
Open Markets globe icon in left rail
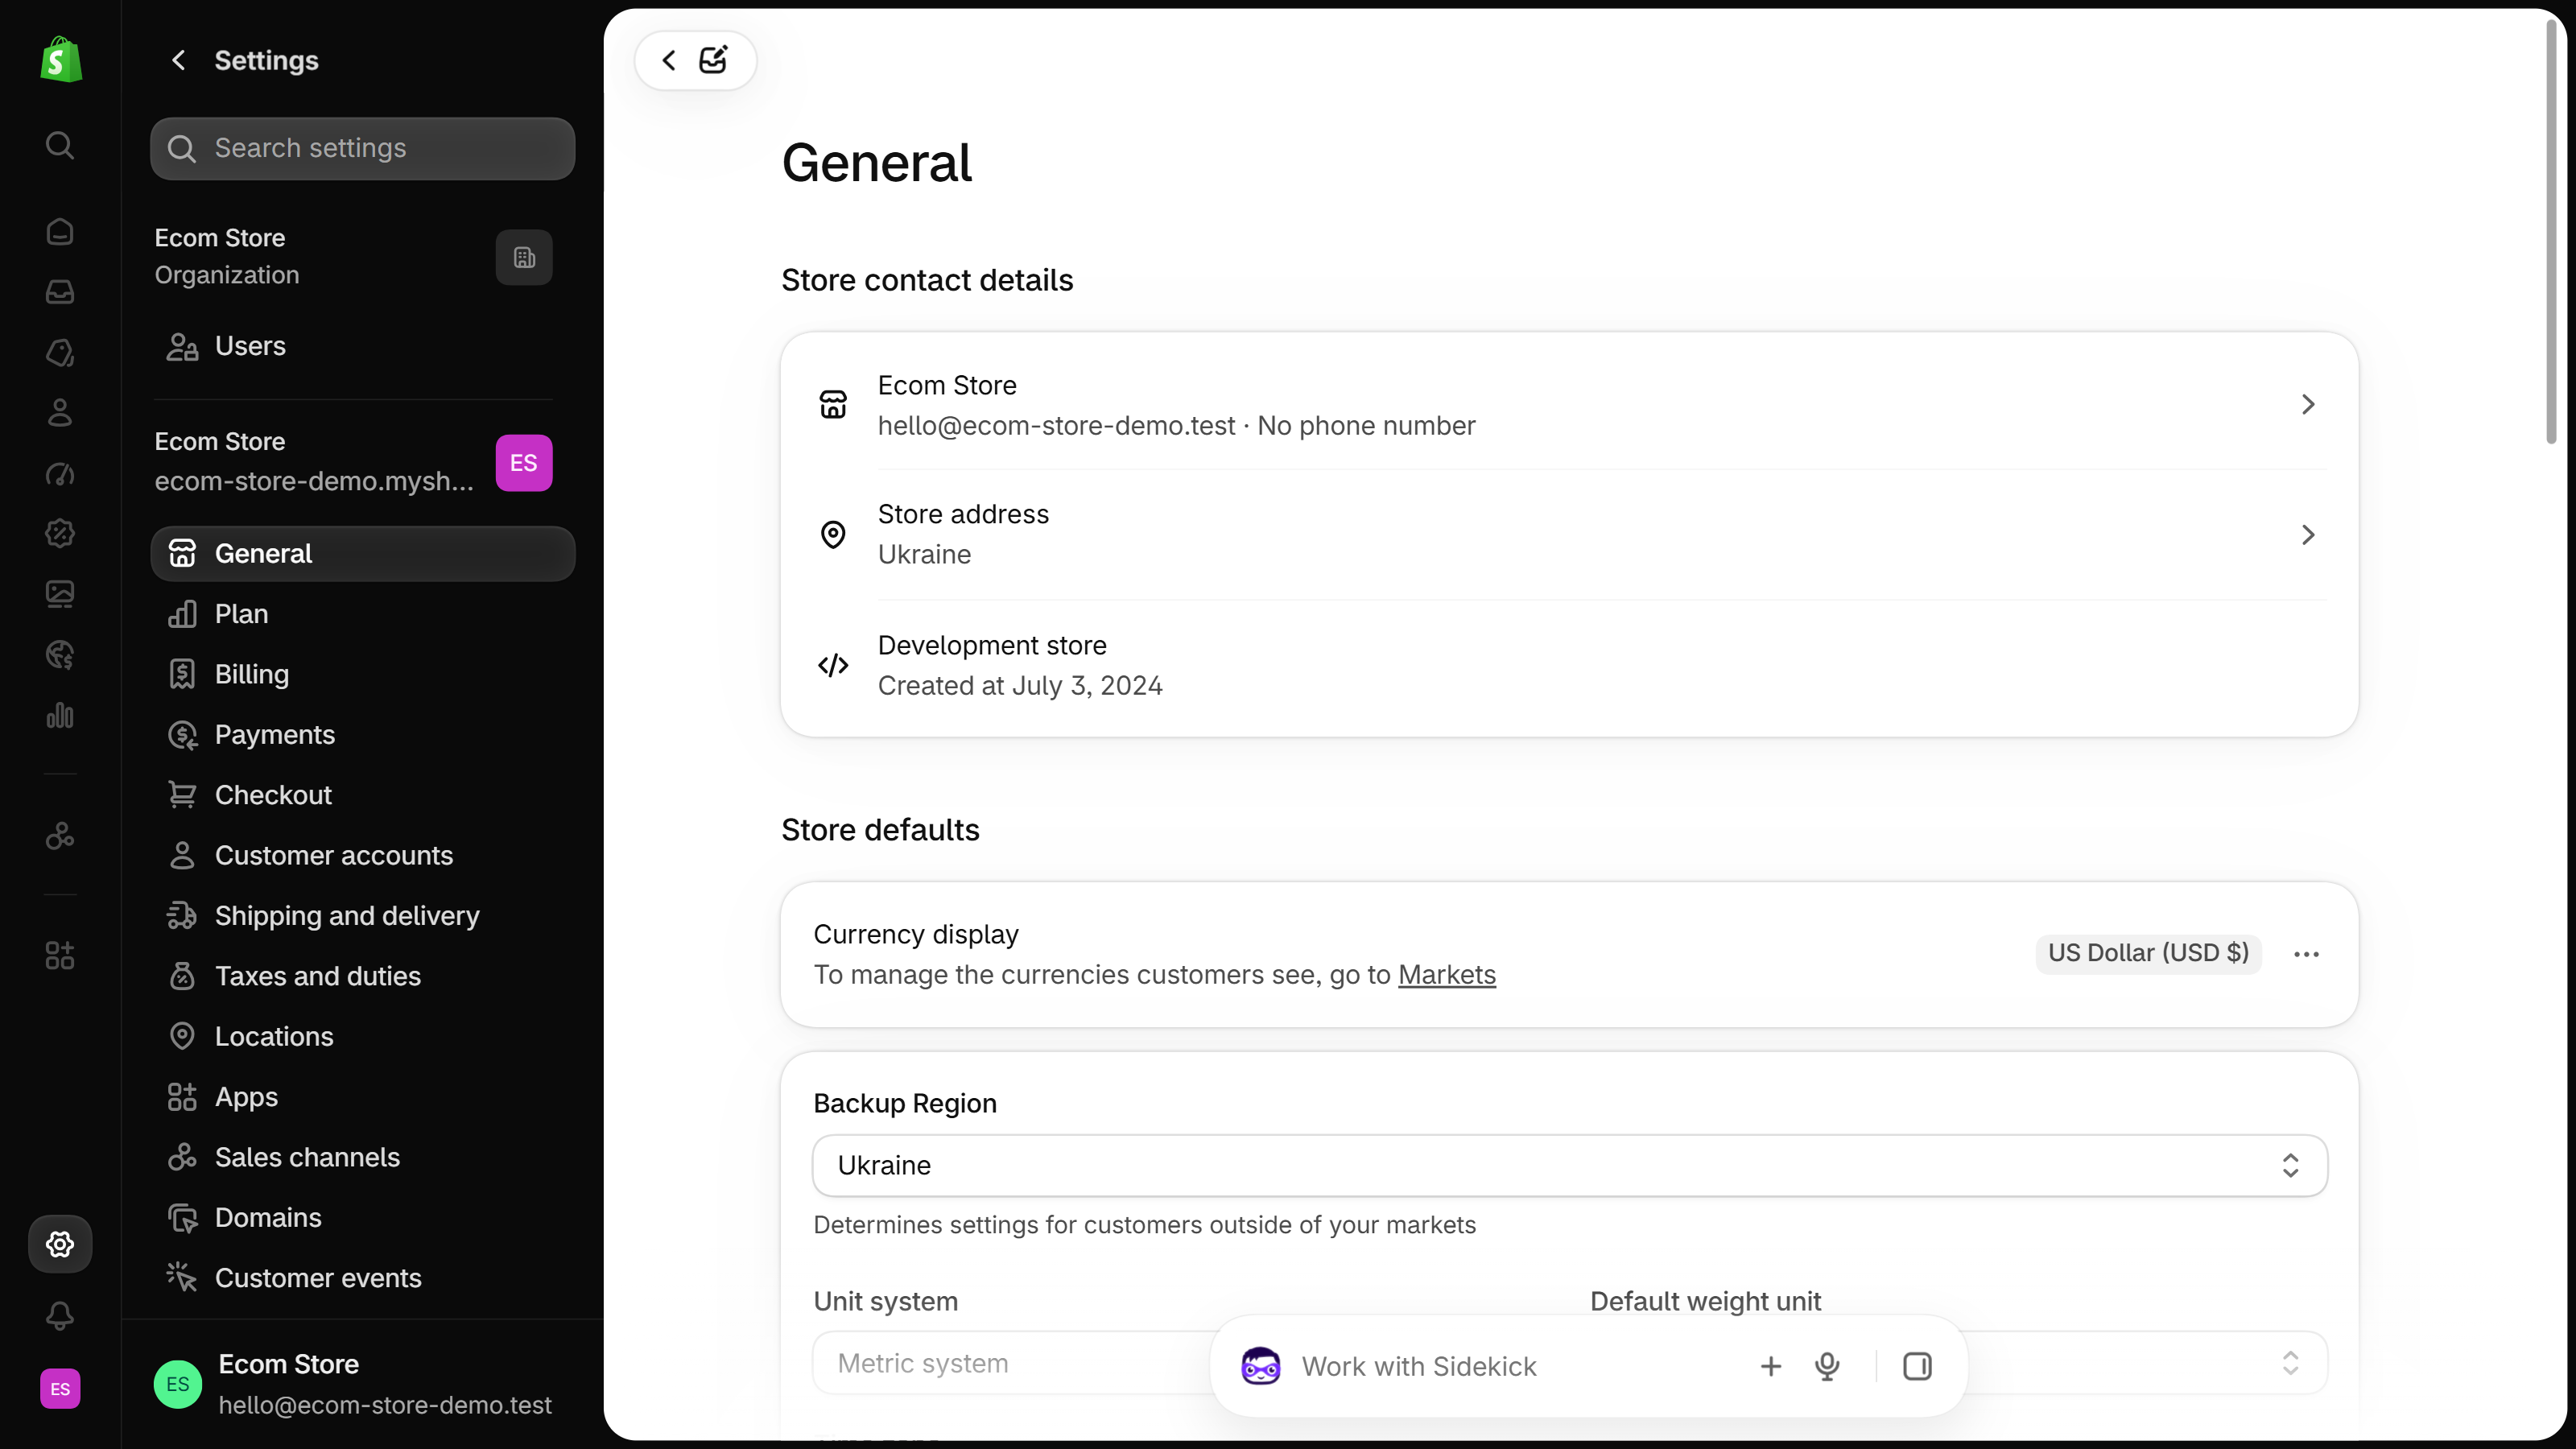click(x=60, y=655)
